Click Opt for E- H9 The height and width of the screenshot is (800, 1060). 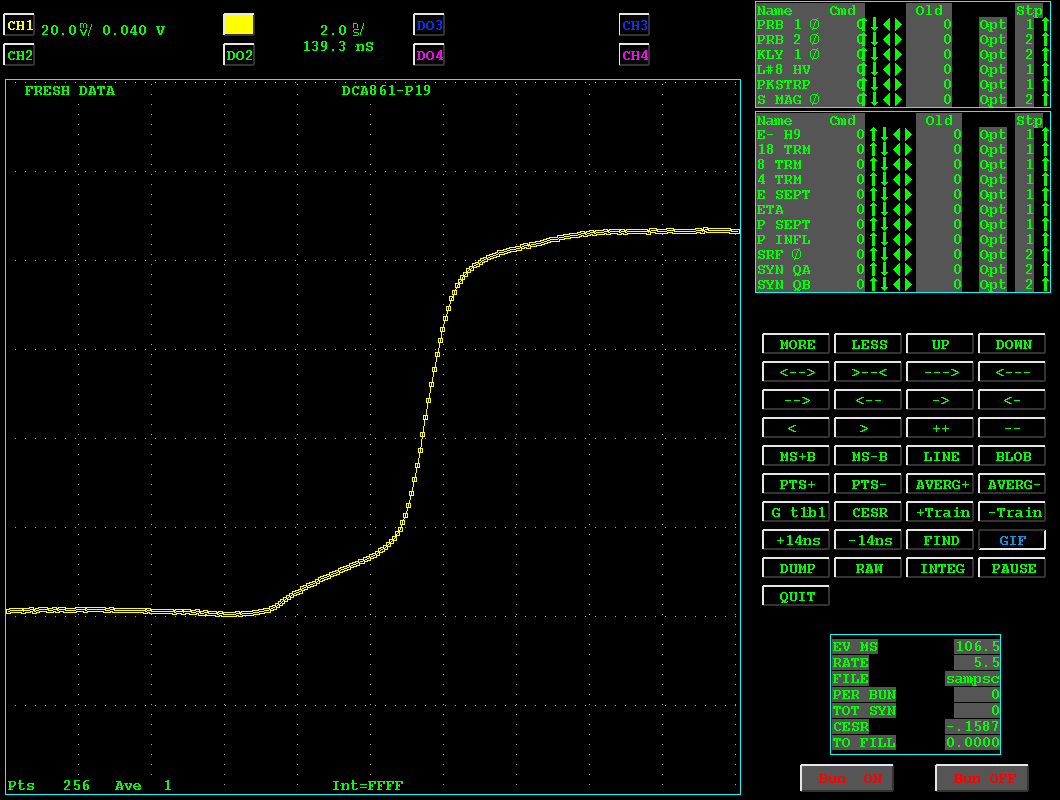click(992, 135)
